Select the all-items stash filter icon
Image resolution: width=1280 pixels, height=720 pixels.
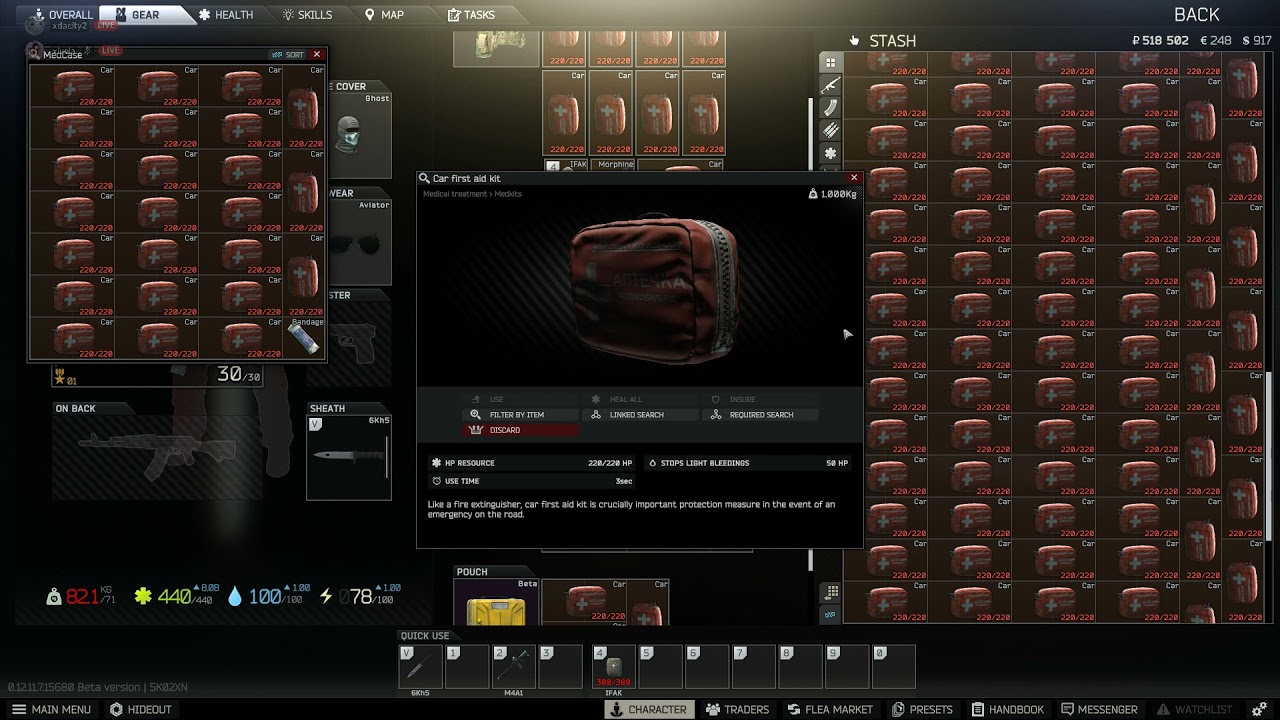coord(830,62)
